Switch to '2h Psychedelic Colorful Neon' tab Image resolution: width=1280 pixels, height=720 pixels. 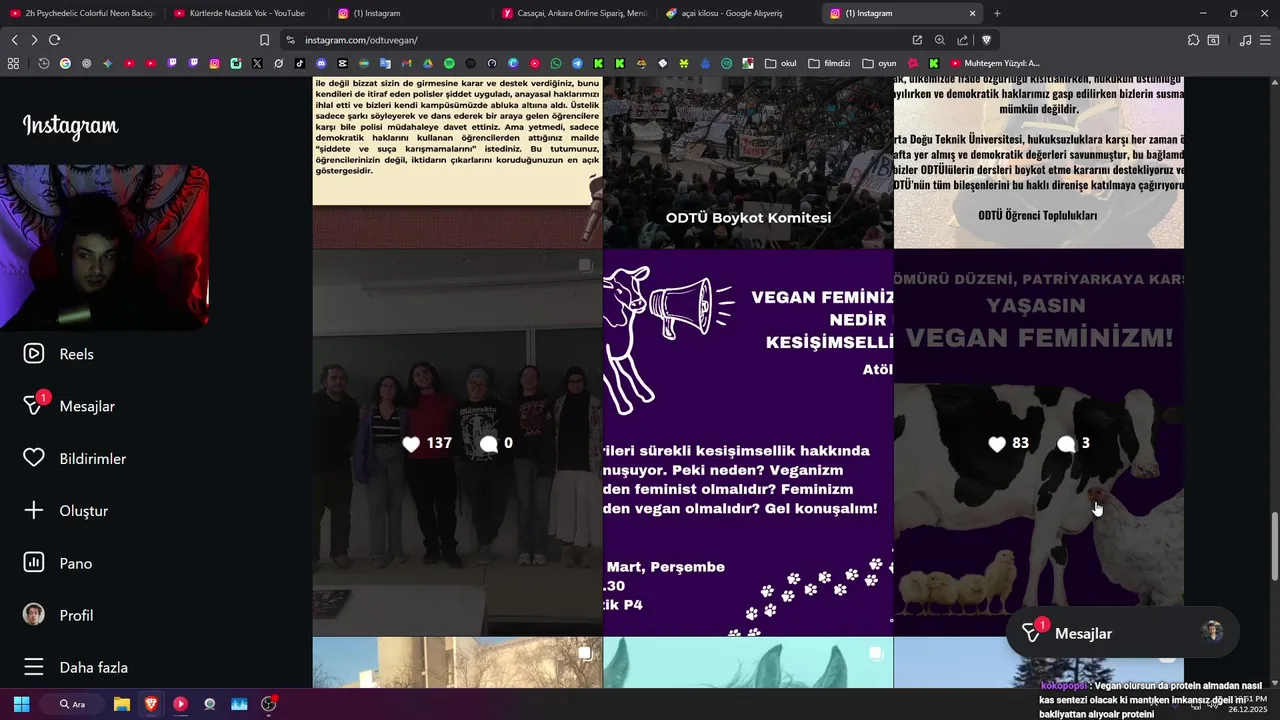[82, 13]
